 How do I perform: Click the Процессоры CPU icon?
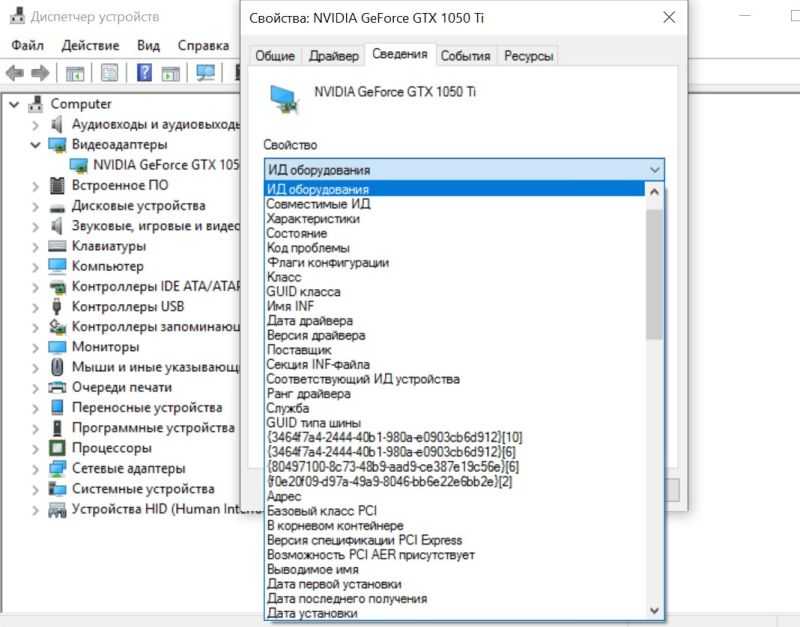point(57,448)
